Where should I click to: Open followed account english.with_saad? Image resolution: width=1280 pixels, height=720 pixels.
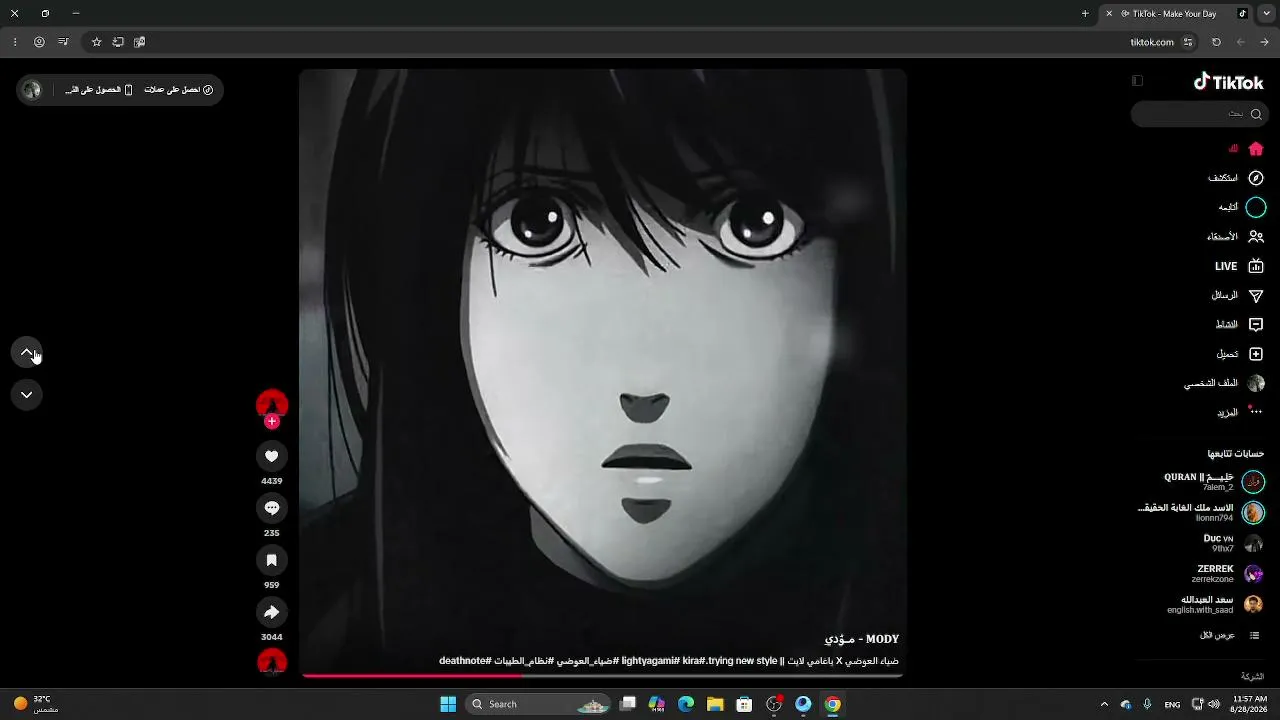1216,605
